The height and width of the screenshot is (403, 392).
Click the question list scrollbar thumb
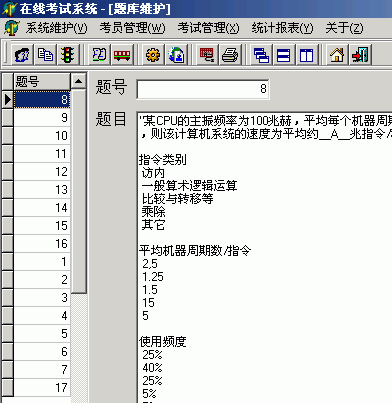click(79, 191)
